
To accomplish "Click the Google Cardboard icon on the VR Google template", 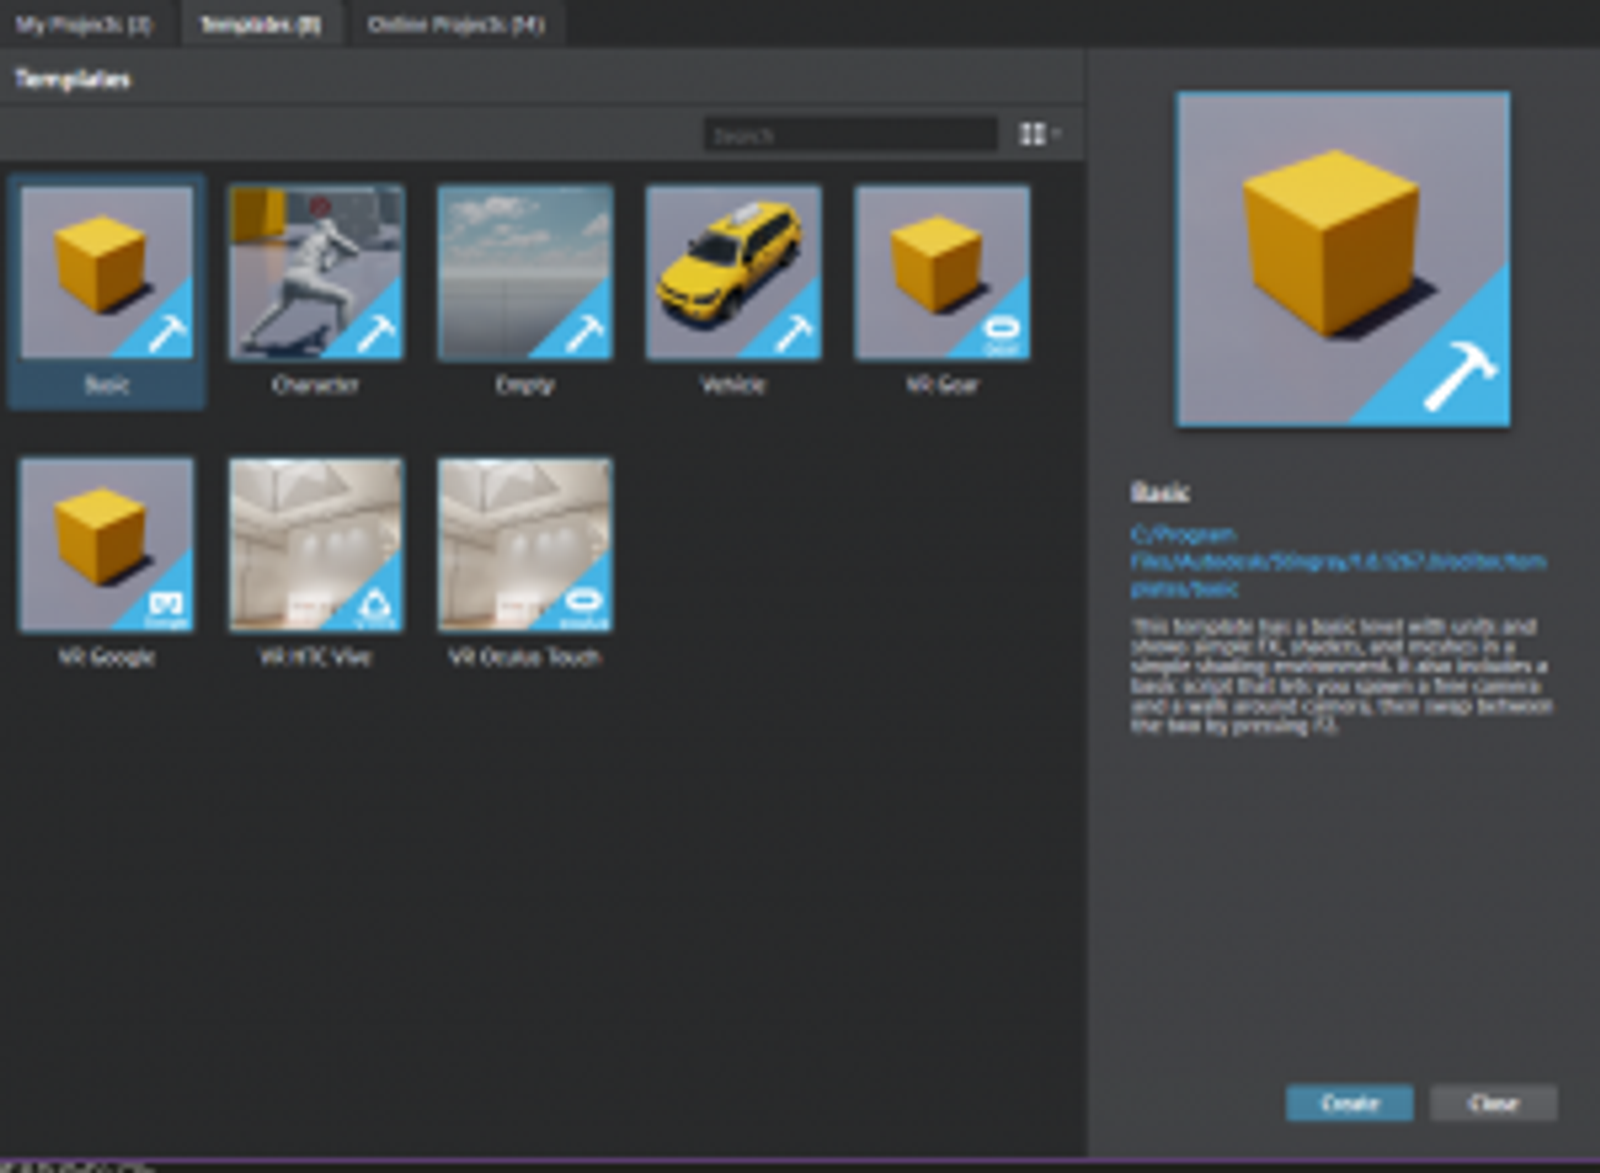I will click(166, 608).
